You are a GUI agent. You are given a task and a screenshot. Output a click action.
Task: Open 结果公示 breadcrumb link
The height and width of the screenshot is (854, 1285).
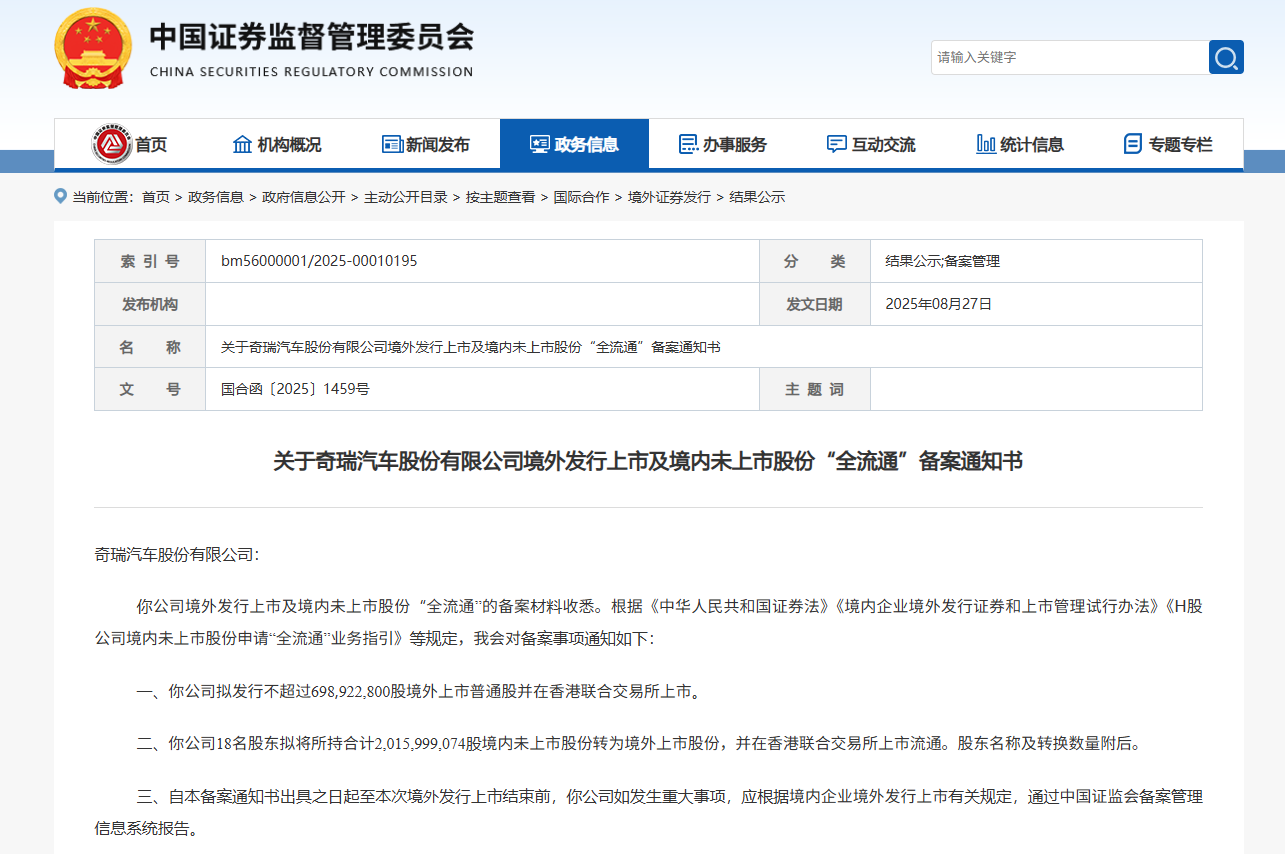point(758,197)
